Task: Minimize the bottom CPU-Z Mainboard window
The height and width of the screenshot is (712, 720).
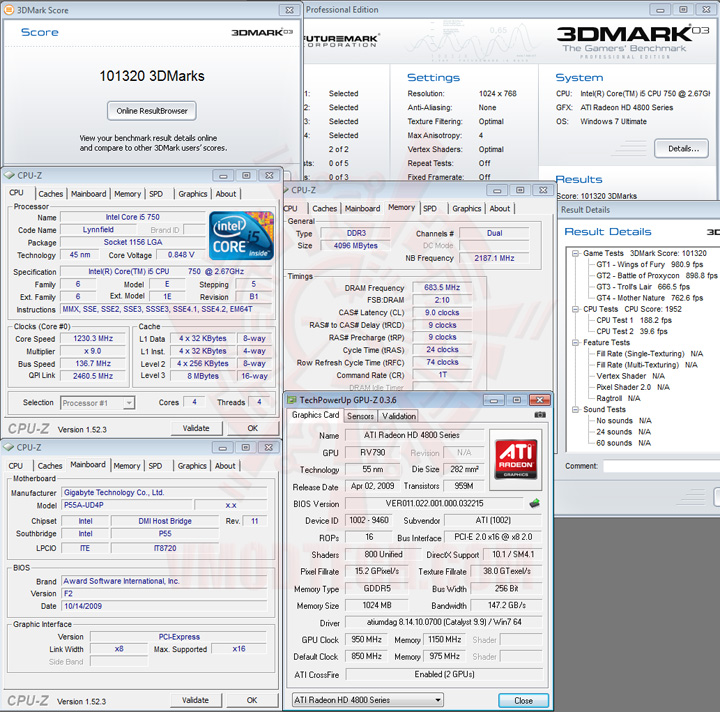Action: [x=223, y=448]
